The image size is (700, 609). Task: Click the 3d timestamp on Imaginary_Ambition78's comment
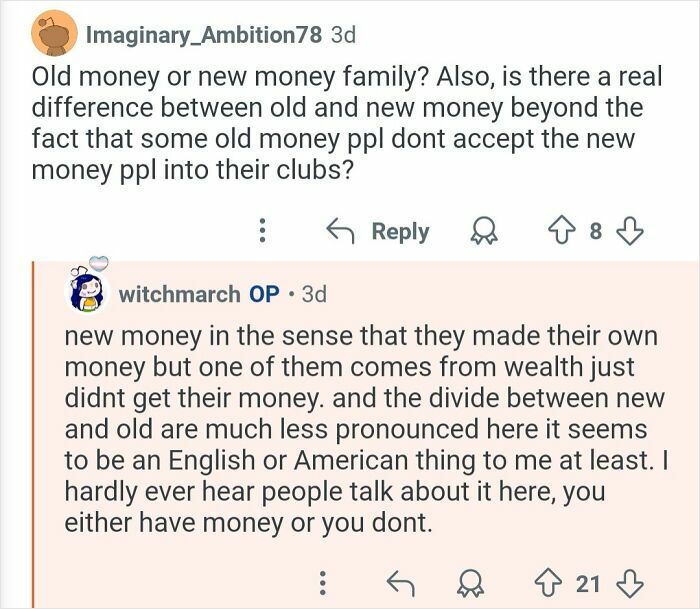coord(343,35)
